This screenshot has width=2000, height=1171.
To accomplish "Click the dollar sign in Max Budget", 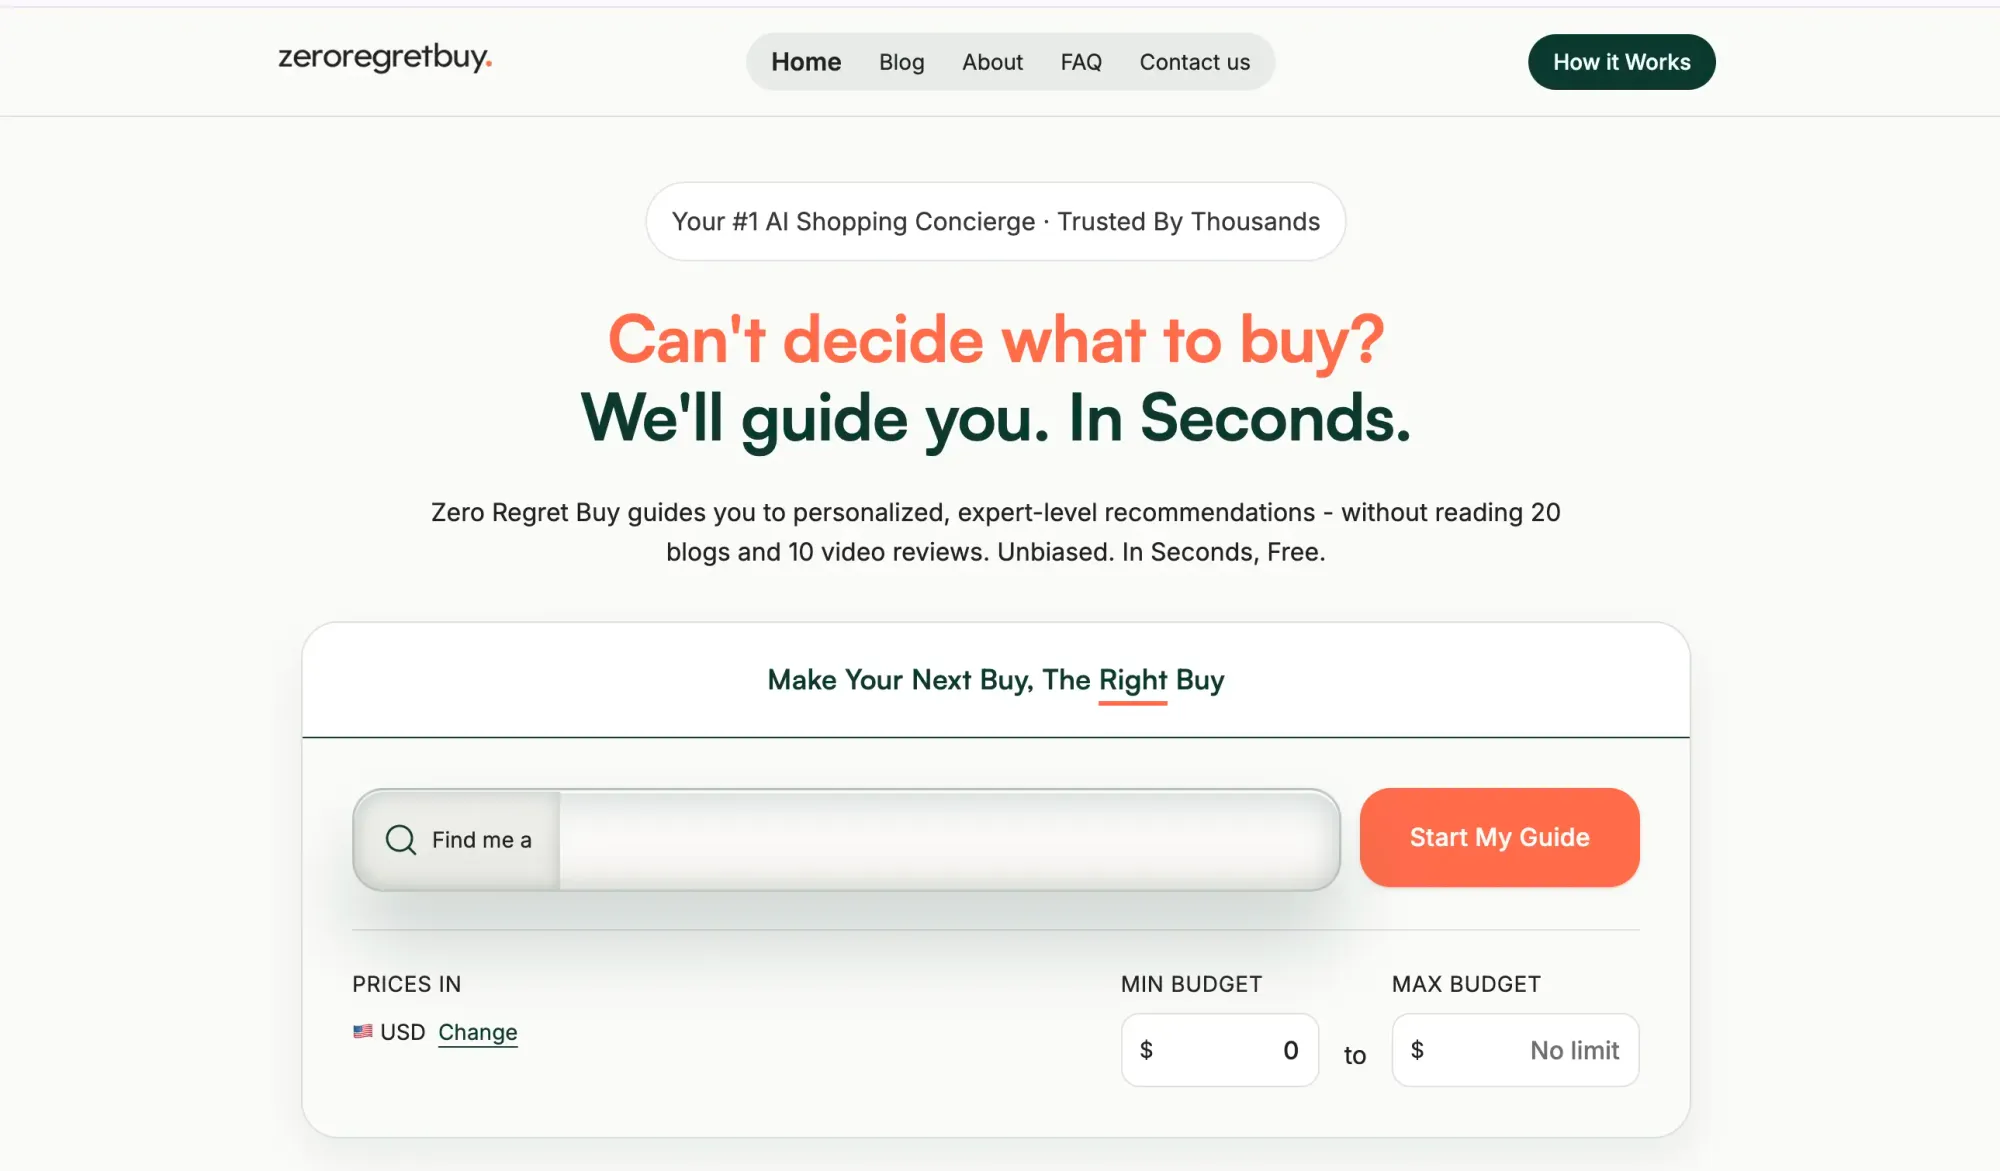I will (1417, 1050).
